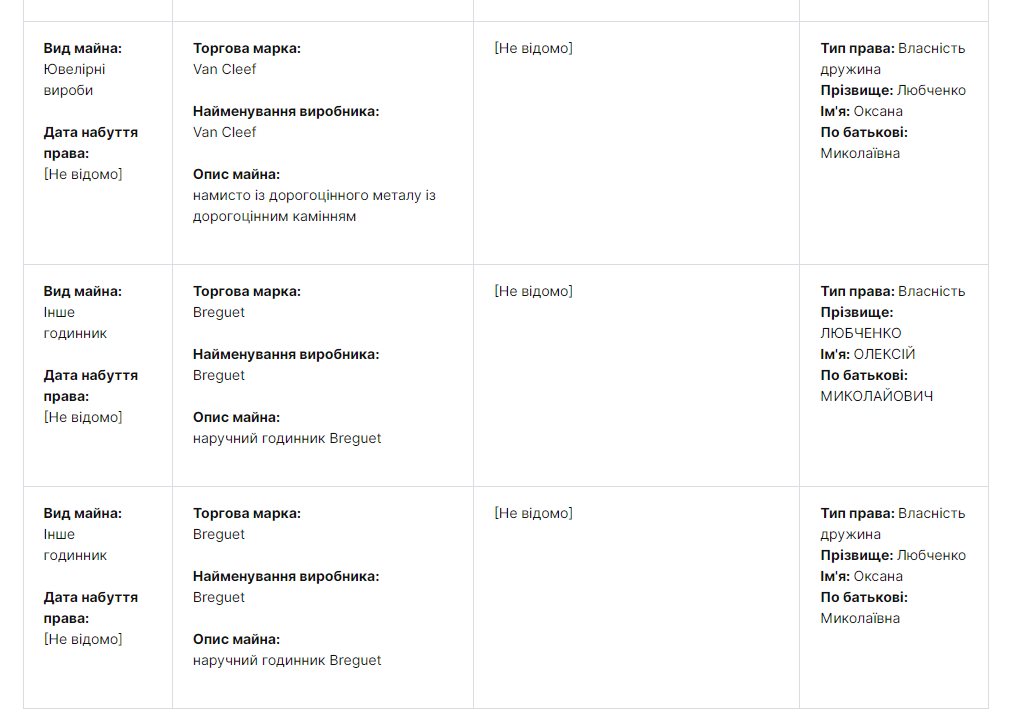
Task: Click "наручний годинник Breguet" description in ОЛЕКСІЙ's row
Action: 287,438
